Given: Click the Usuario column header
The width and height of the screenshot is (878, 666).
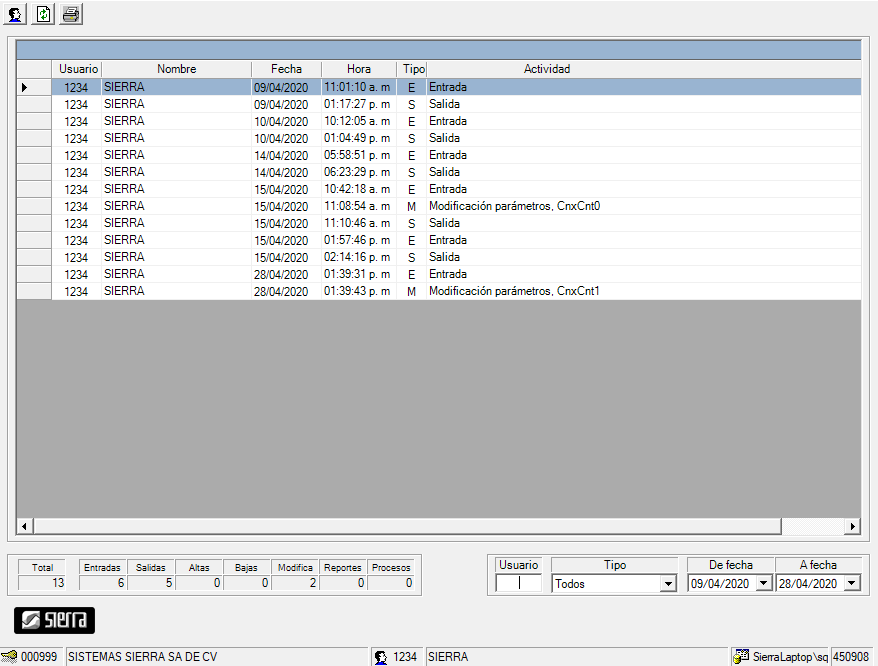Looking at the screenshot, I should coord(78,69).
